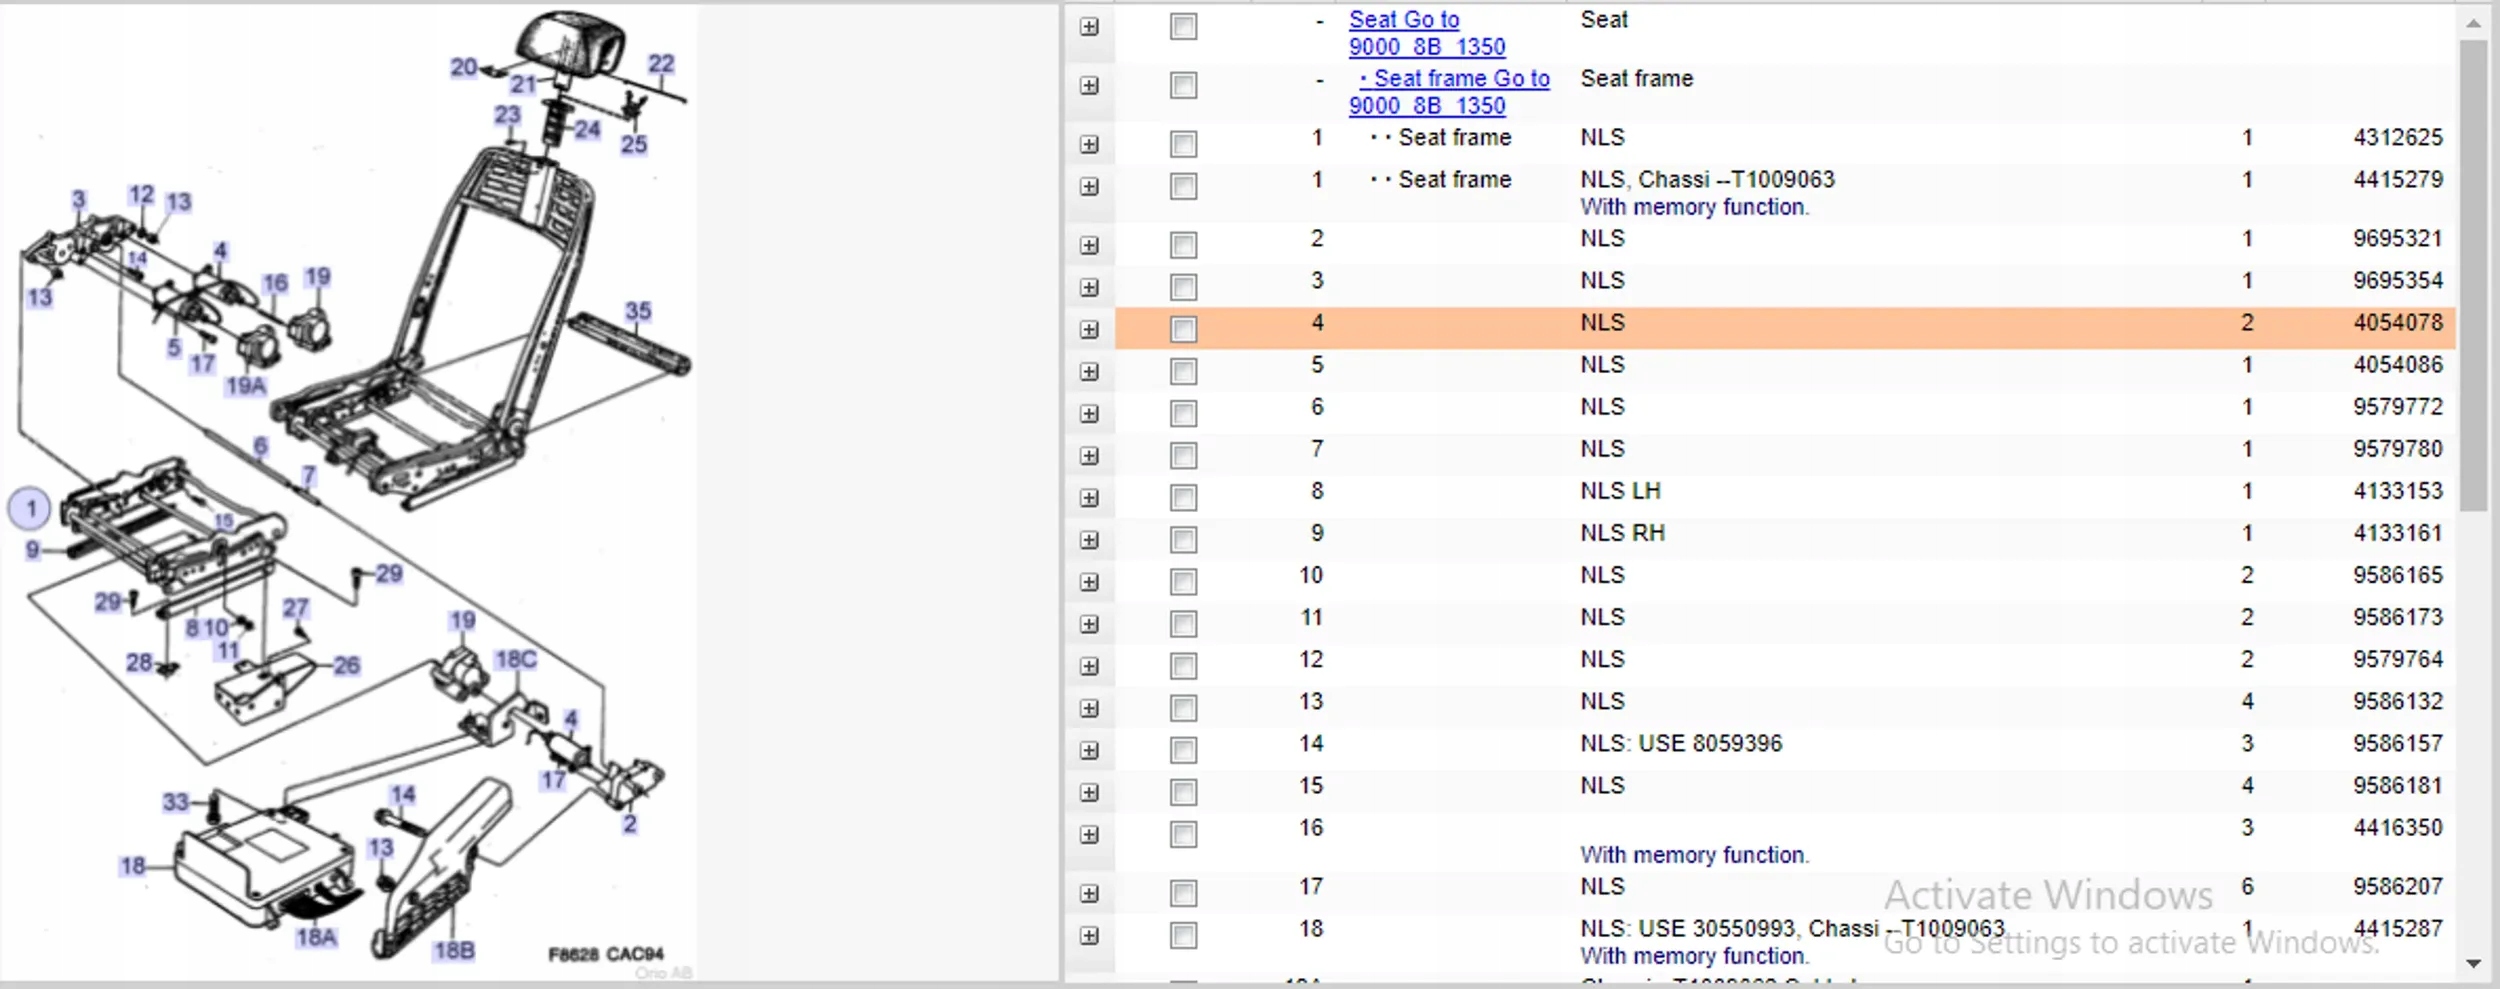Image resolution: width=2500 pixels, height=989 pixels.
Task: Click the 'NLS: USE 8059396' description
Action: coord(1681,744)
